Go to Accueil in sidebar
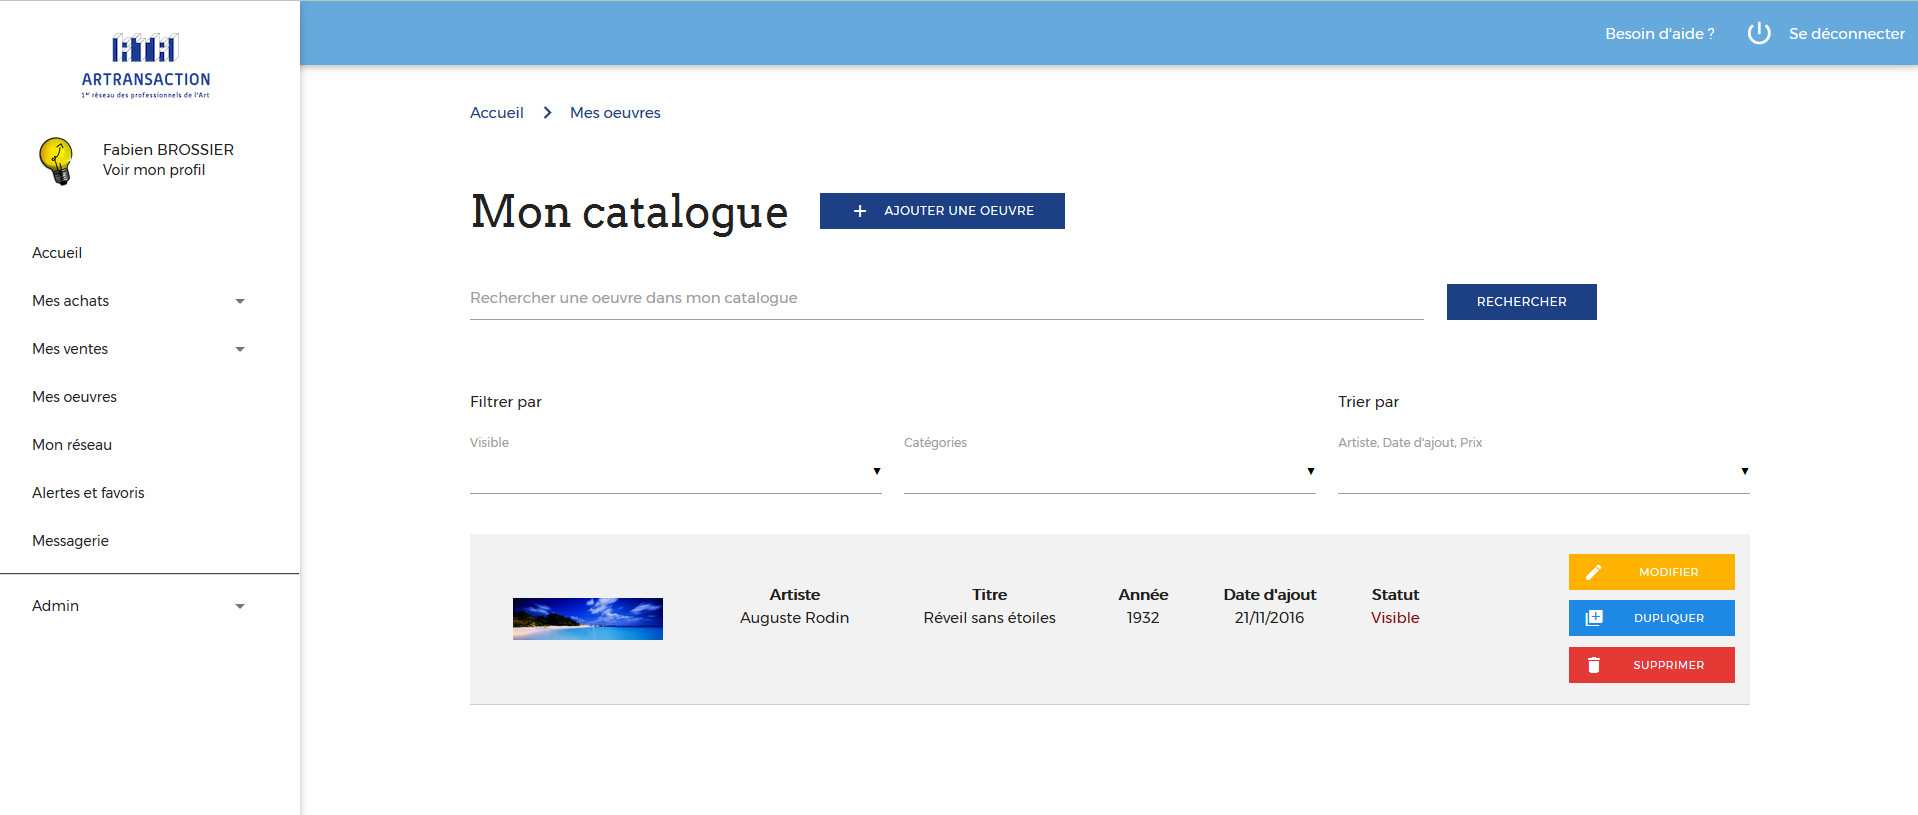The image size is (1918, 815). (x=57, y=253)
